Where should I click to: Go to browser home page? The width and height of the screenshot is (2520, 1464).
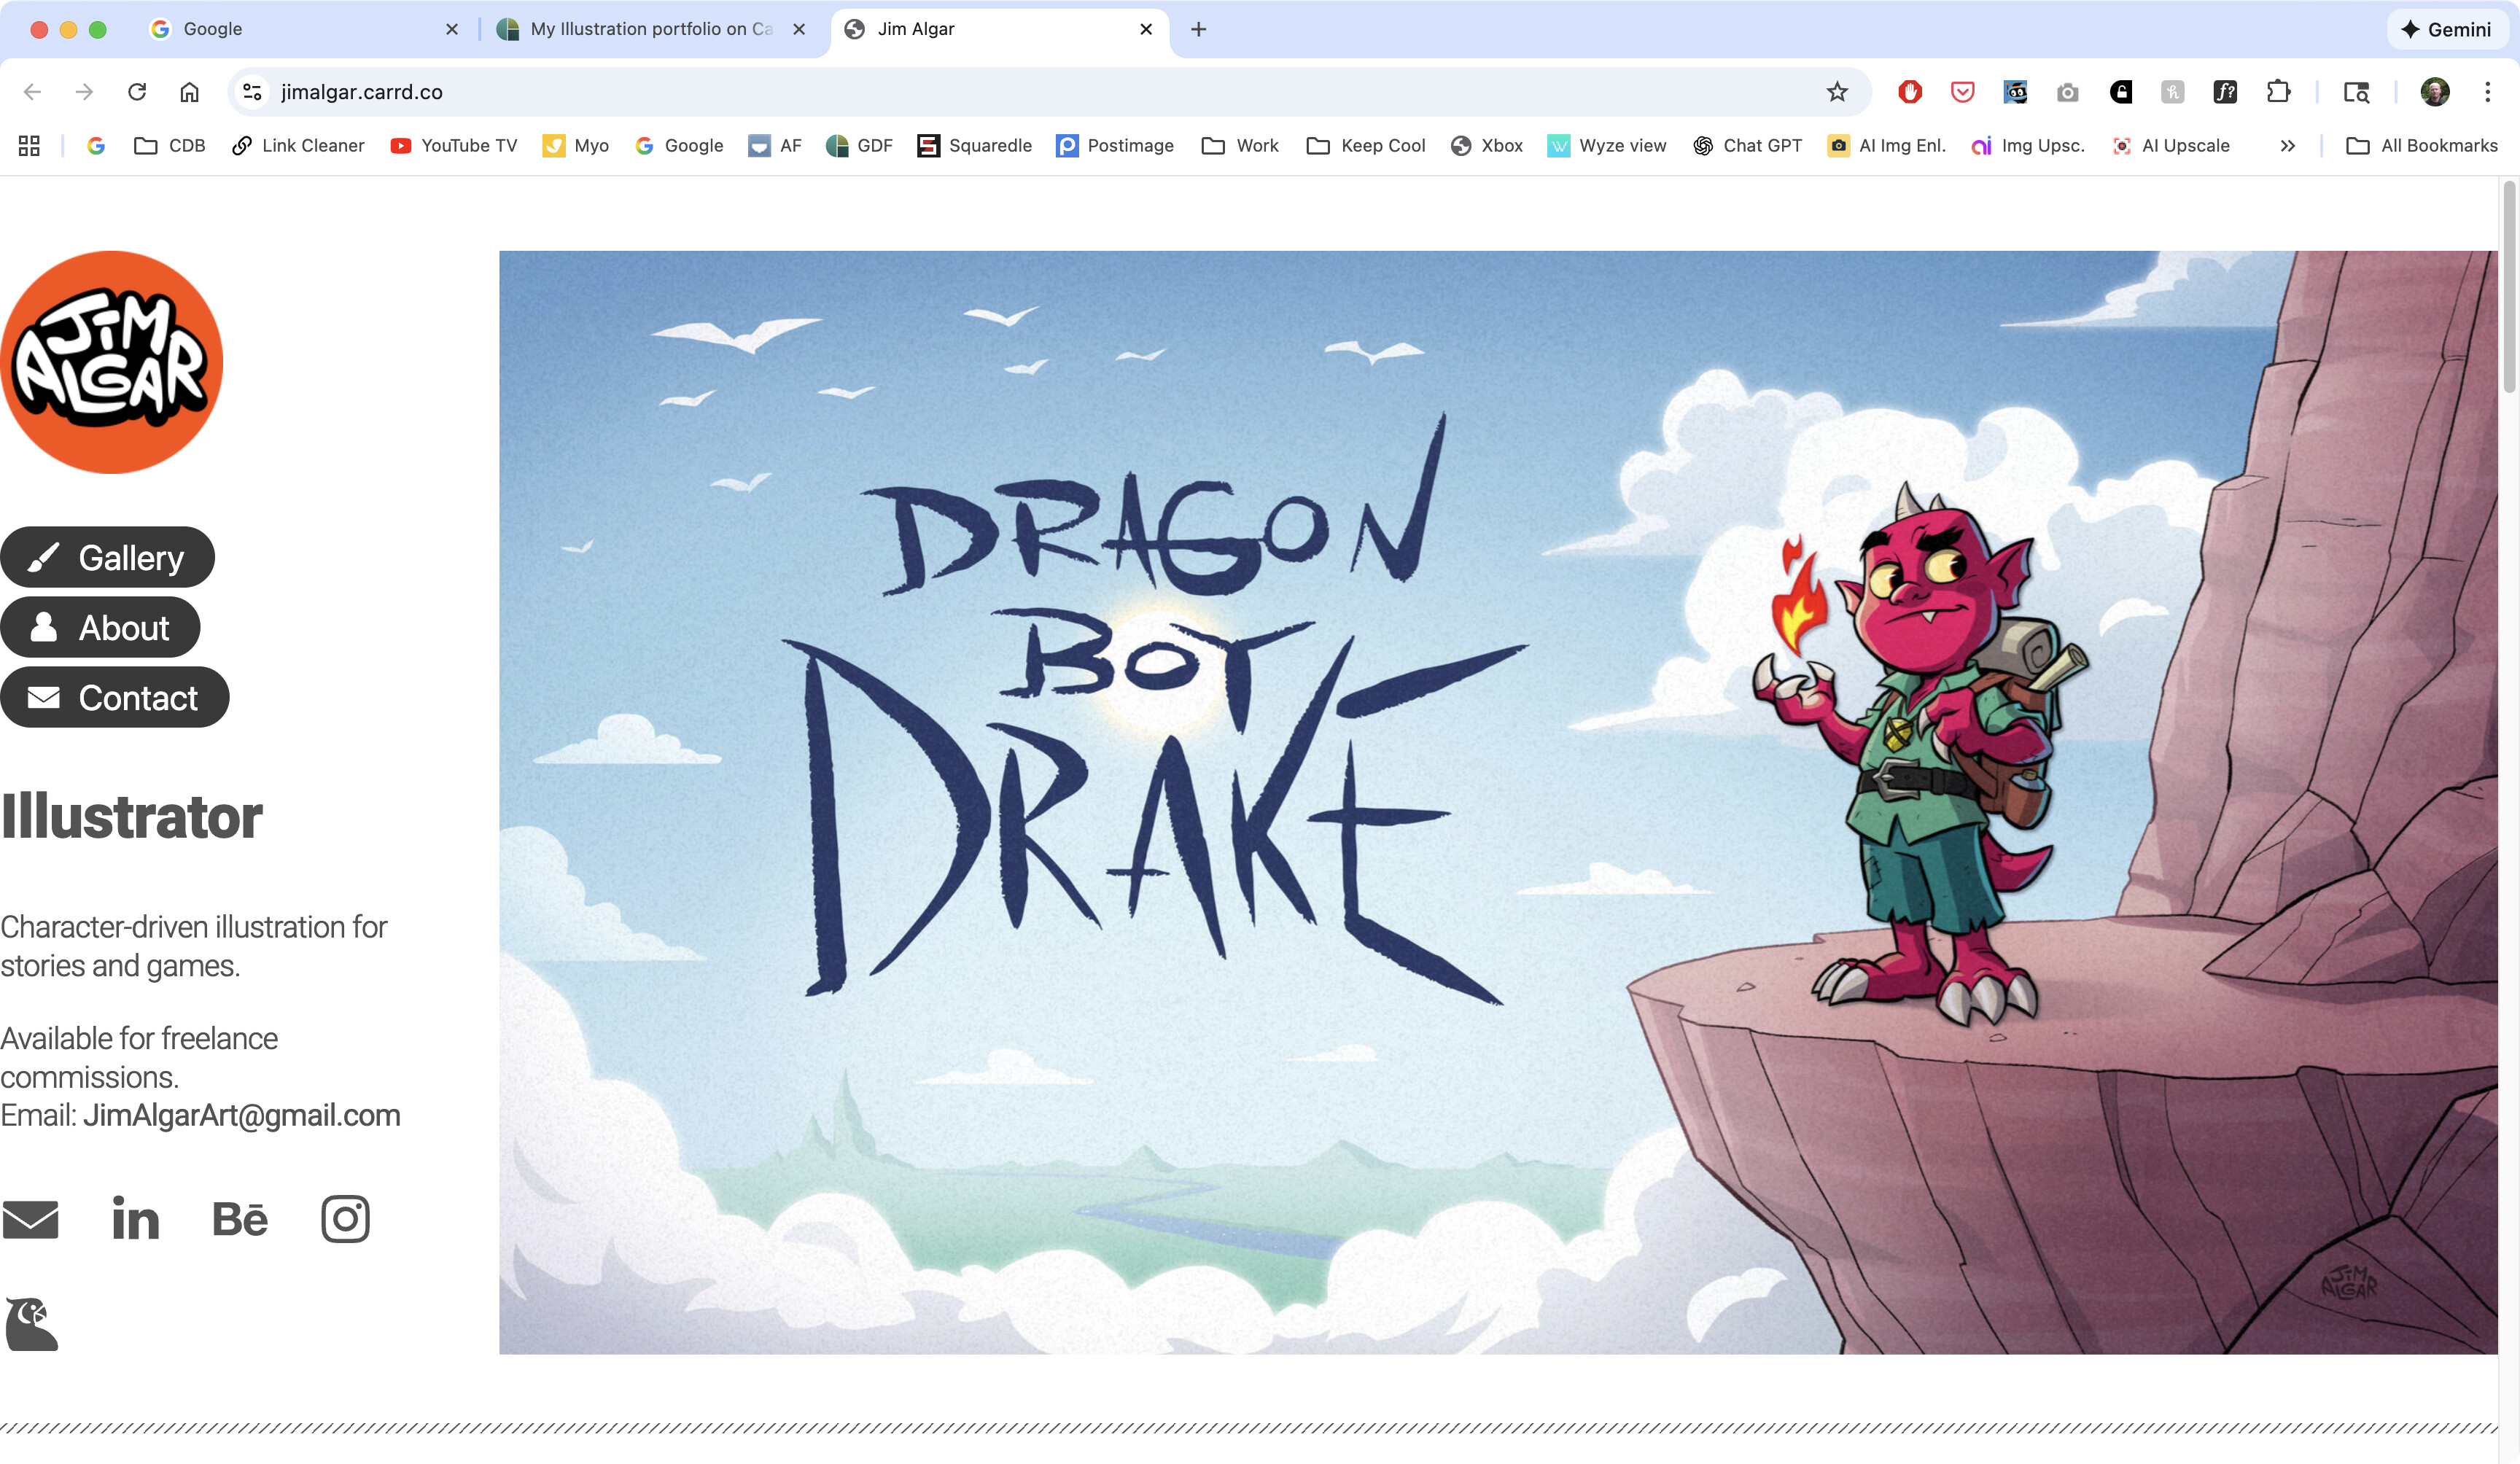(x=189, y=92)
